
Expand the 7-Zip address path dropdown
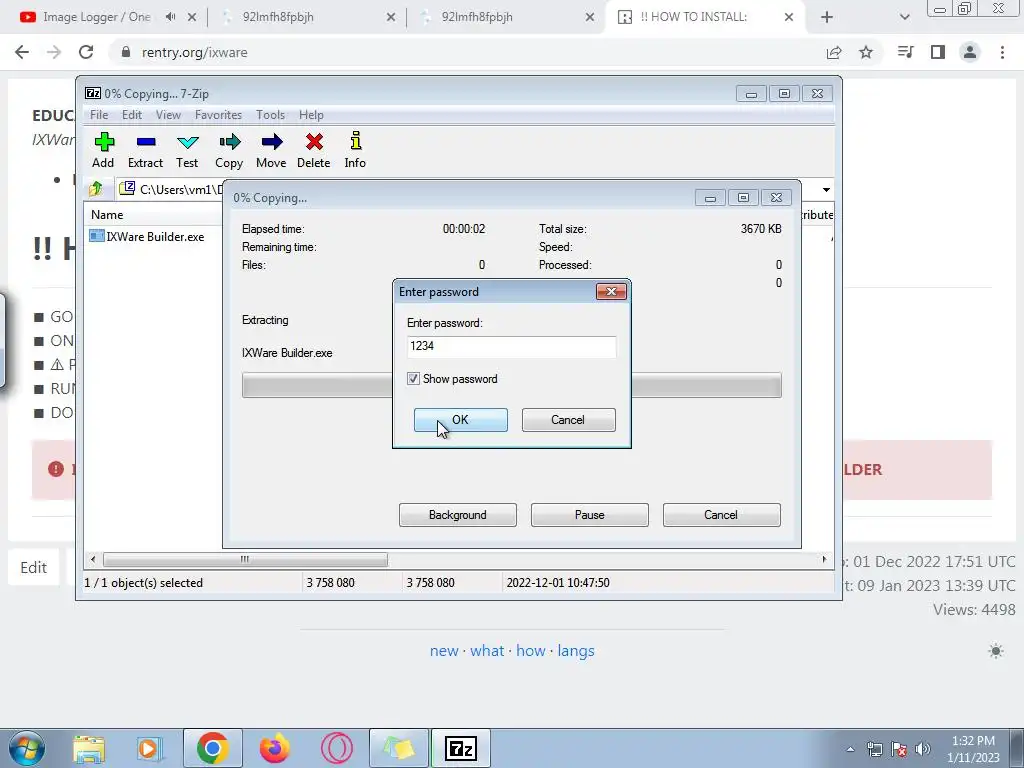[x=826, y=189]
